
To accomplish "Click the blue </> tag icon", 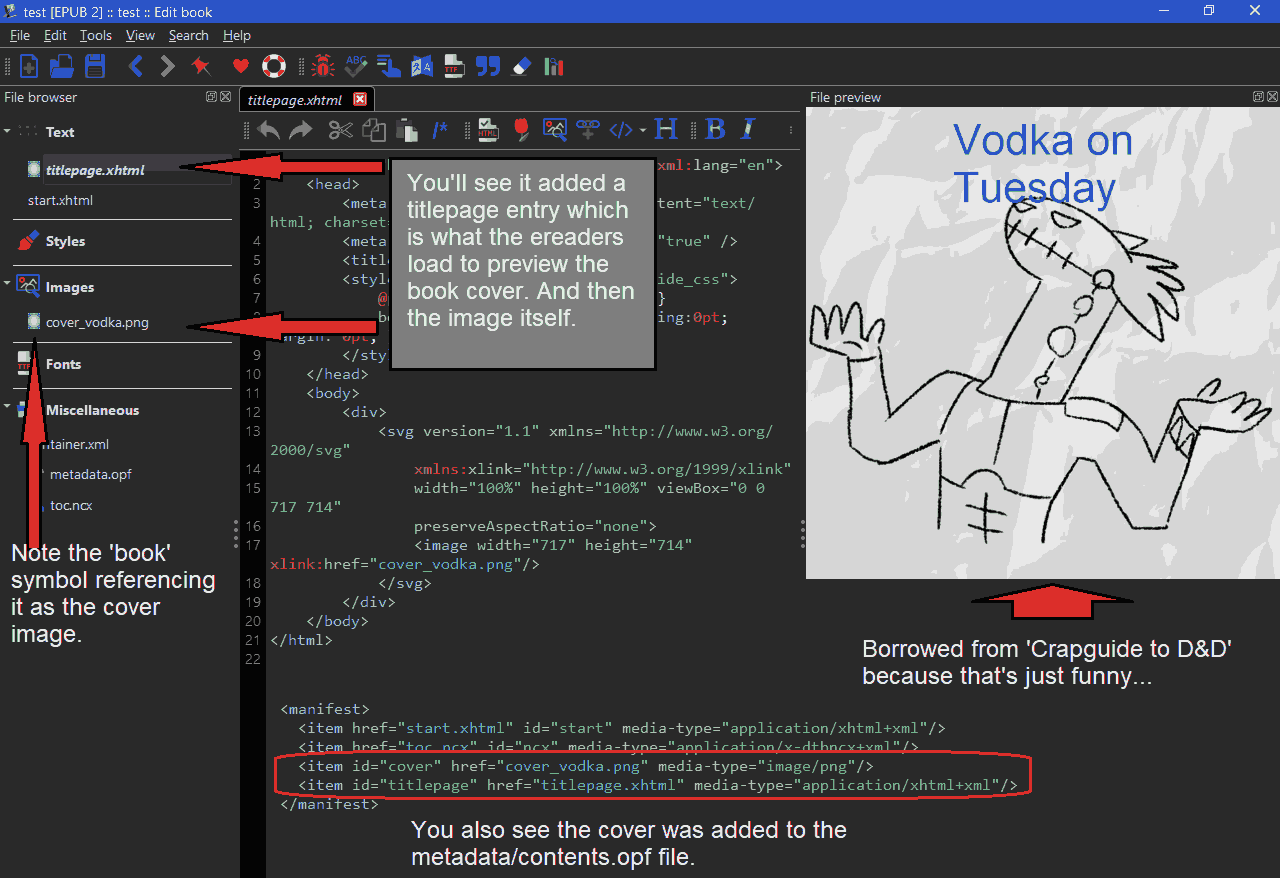I will click(x=621, y=129).
